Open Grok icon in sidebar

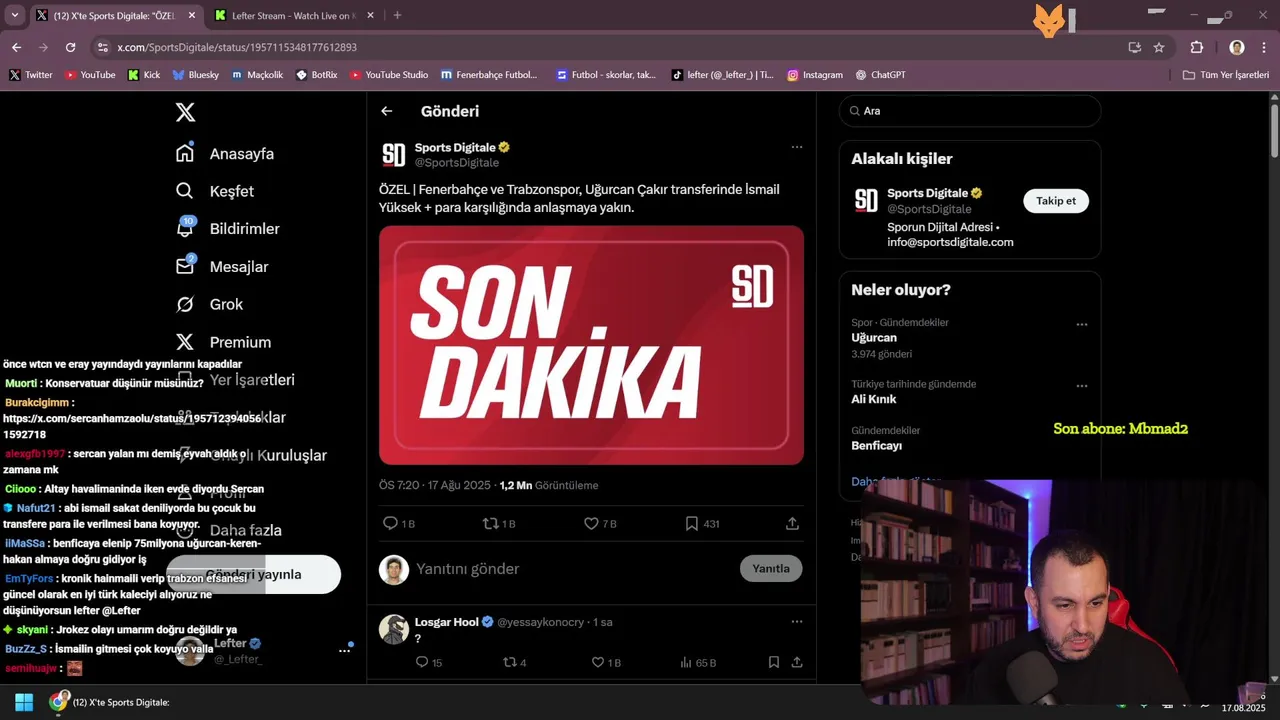tap(185, 304)
